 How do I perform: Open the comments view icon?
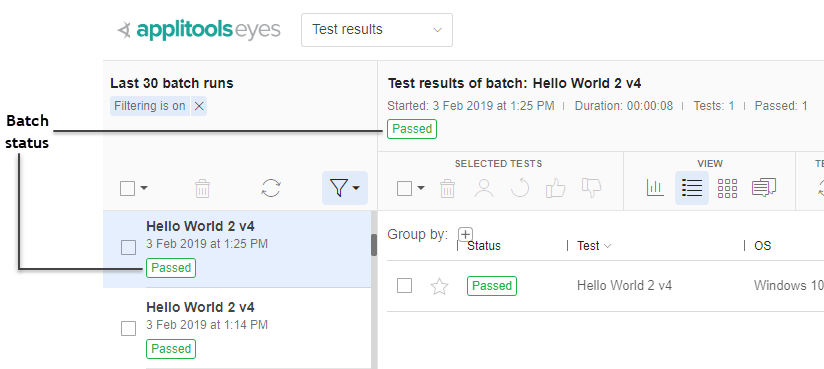tap(764, 188)
